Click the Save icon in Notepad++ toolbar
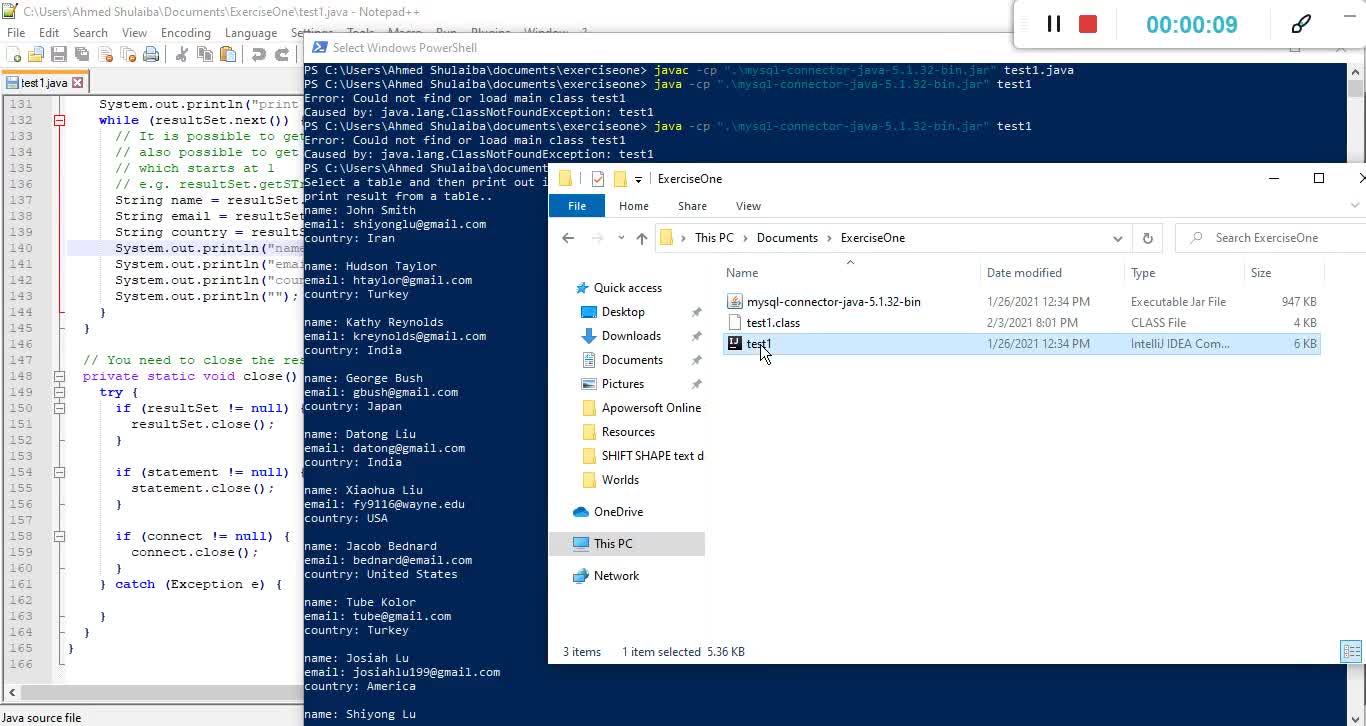Image resolution: width=1366 pixels, height=726 pixels. tap(58, 54)
